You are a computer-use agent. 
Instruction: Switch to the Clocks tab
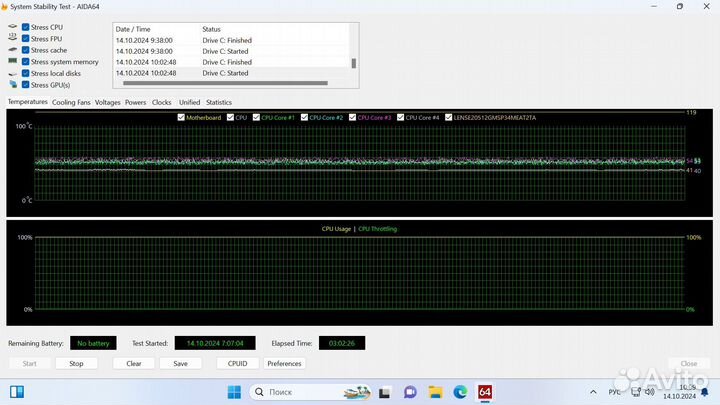click(162, 102)
